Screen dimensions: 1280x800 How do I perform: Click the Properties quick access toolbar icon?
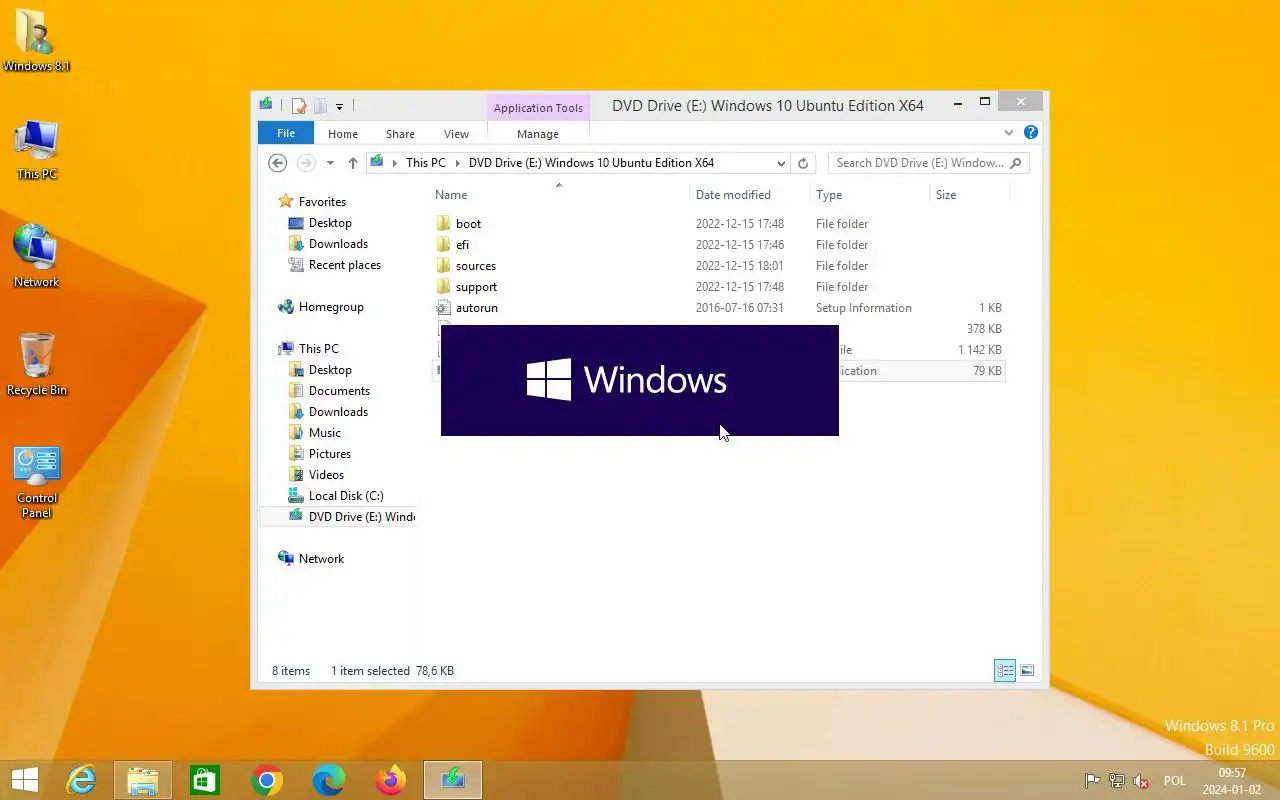298,105
